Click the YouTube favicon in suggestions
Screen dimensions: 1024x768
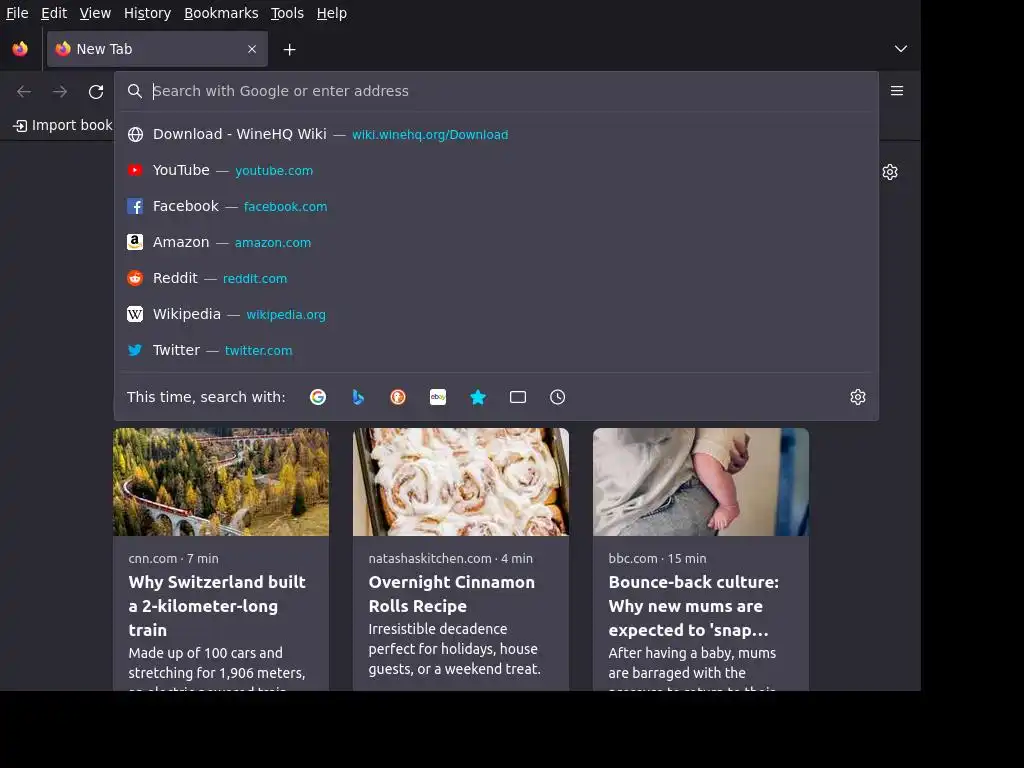(x=135, y=170)
